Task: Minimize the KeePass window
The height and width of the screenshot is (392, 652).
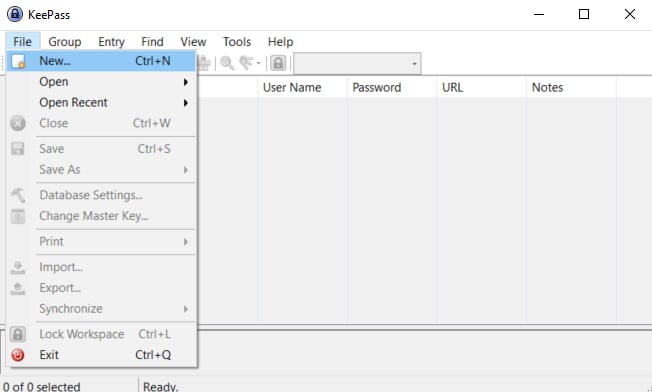Action: pyautogui.click(x=539, y=15)
